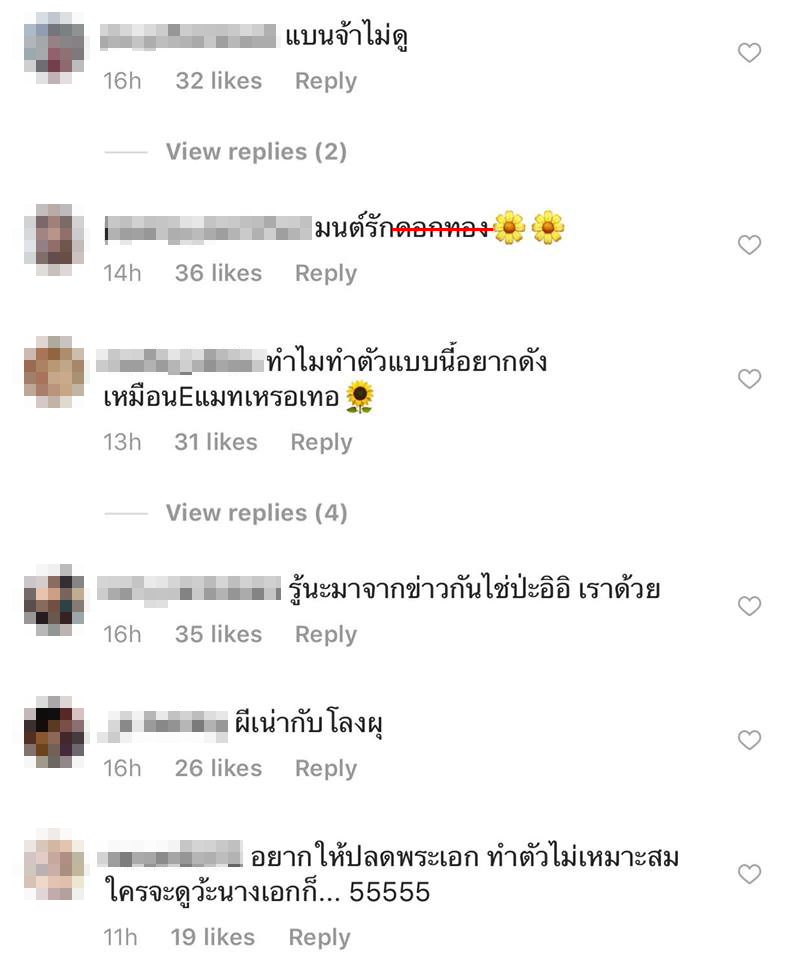Reply to the comment with 32 likes

[326, 81]
